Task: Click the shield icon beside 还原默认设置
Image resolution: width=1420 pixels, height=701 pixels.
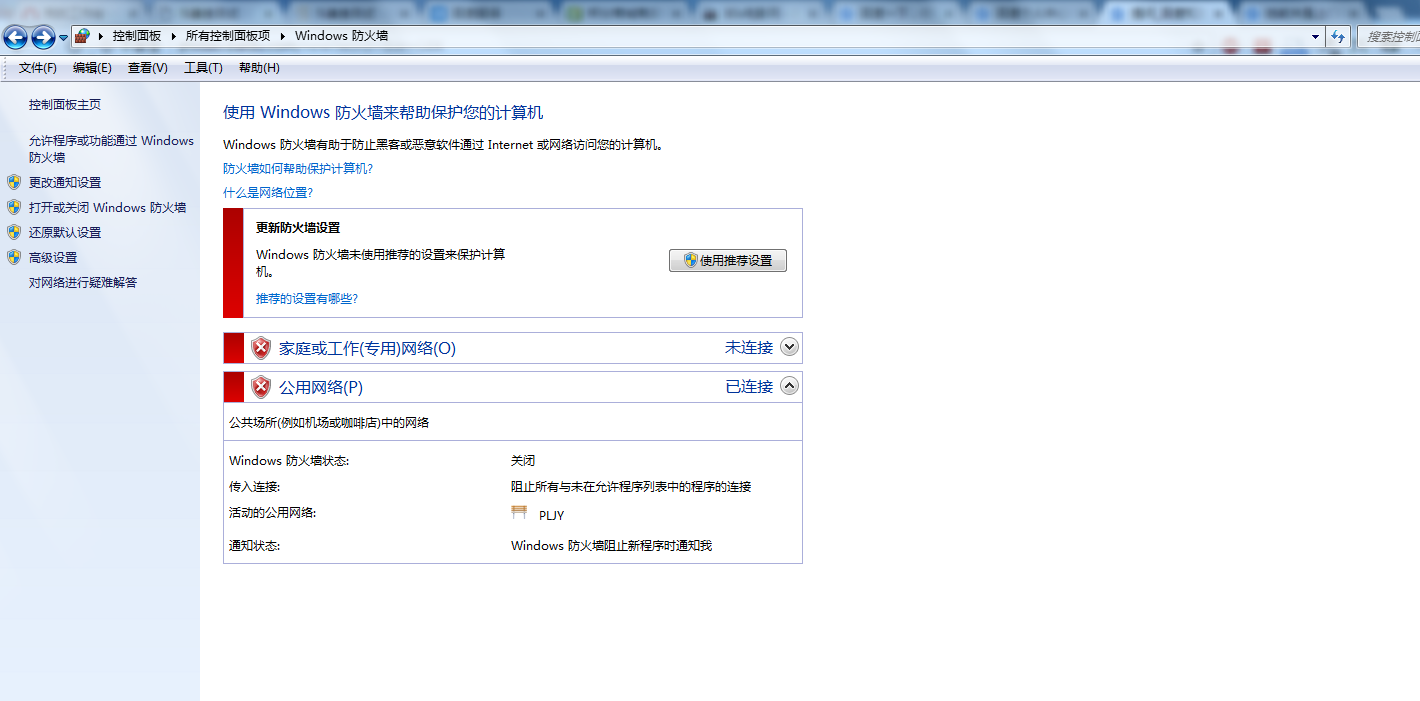Action: [14, 232]
